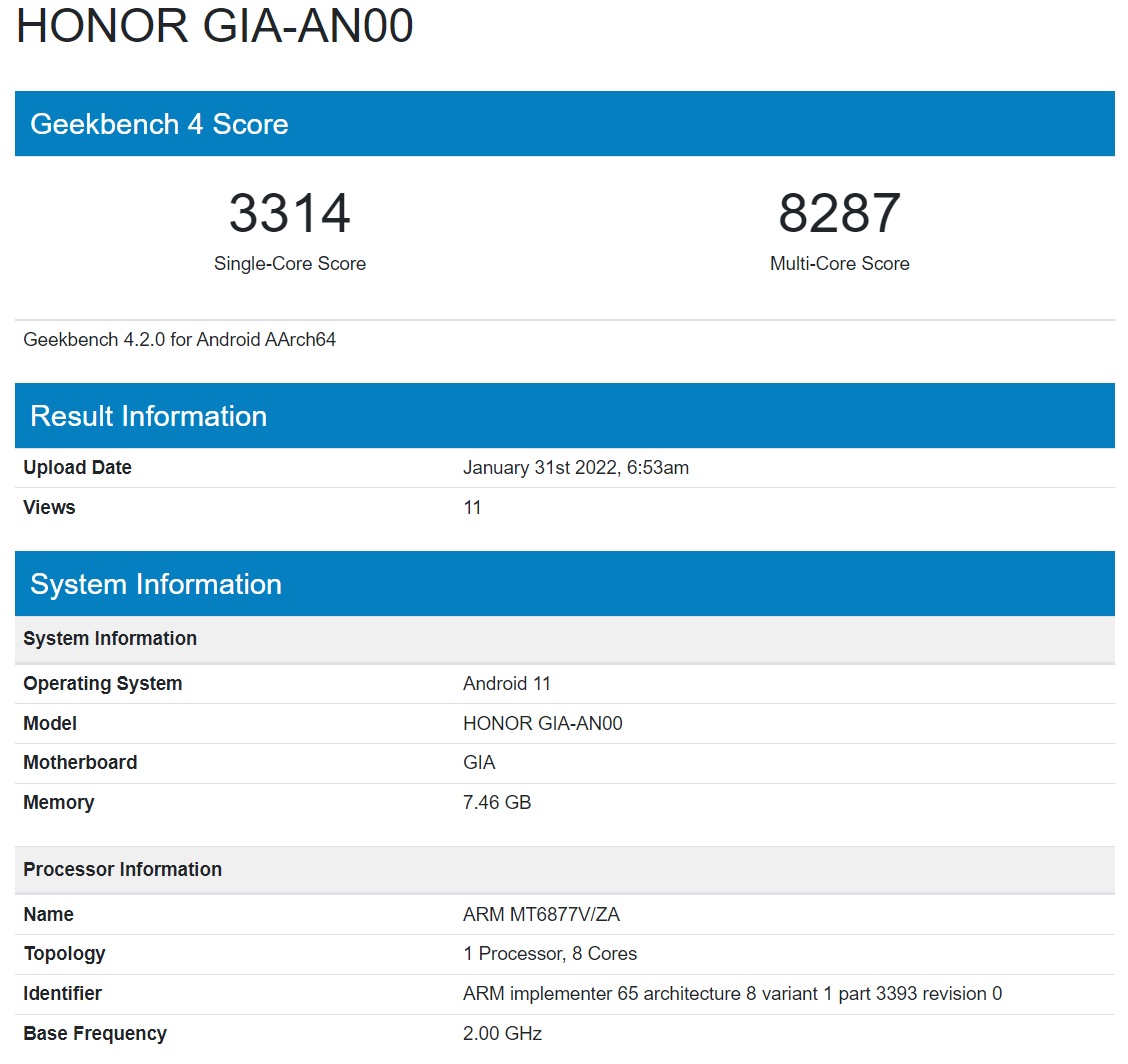Click the processor name ARM MT6877V/ZA
This screenshot has width=1128, height=1064.
click(541, 915)
